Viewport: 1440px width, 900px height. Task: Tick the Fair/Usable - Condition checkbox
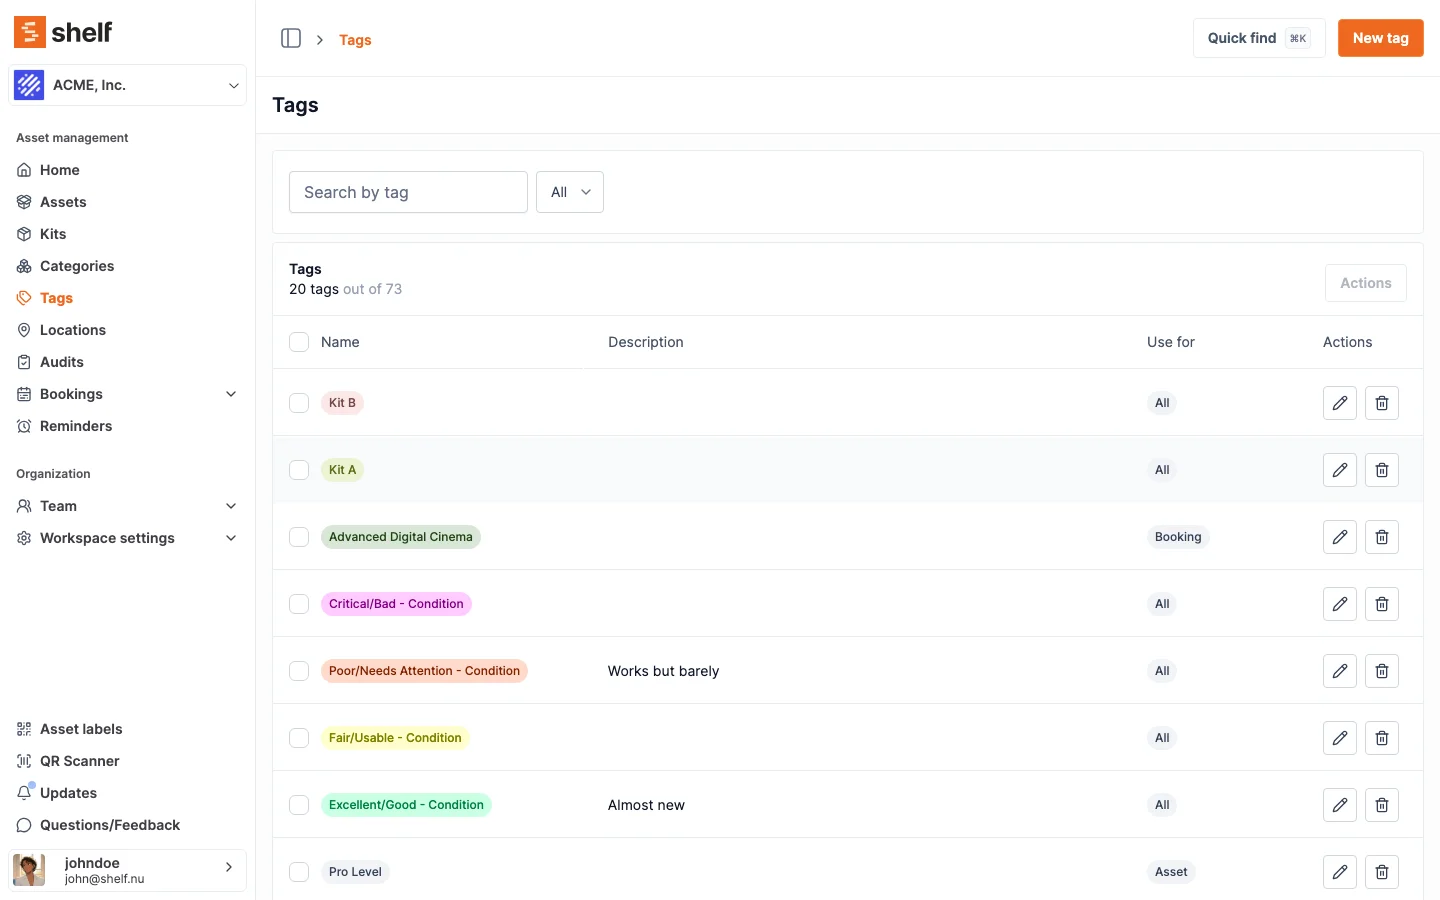[299, 738]
